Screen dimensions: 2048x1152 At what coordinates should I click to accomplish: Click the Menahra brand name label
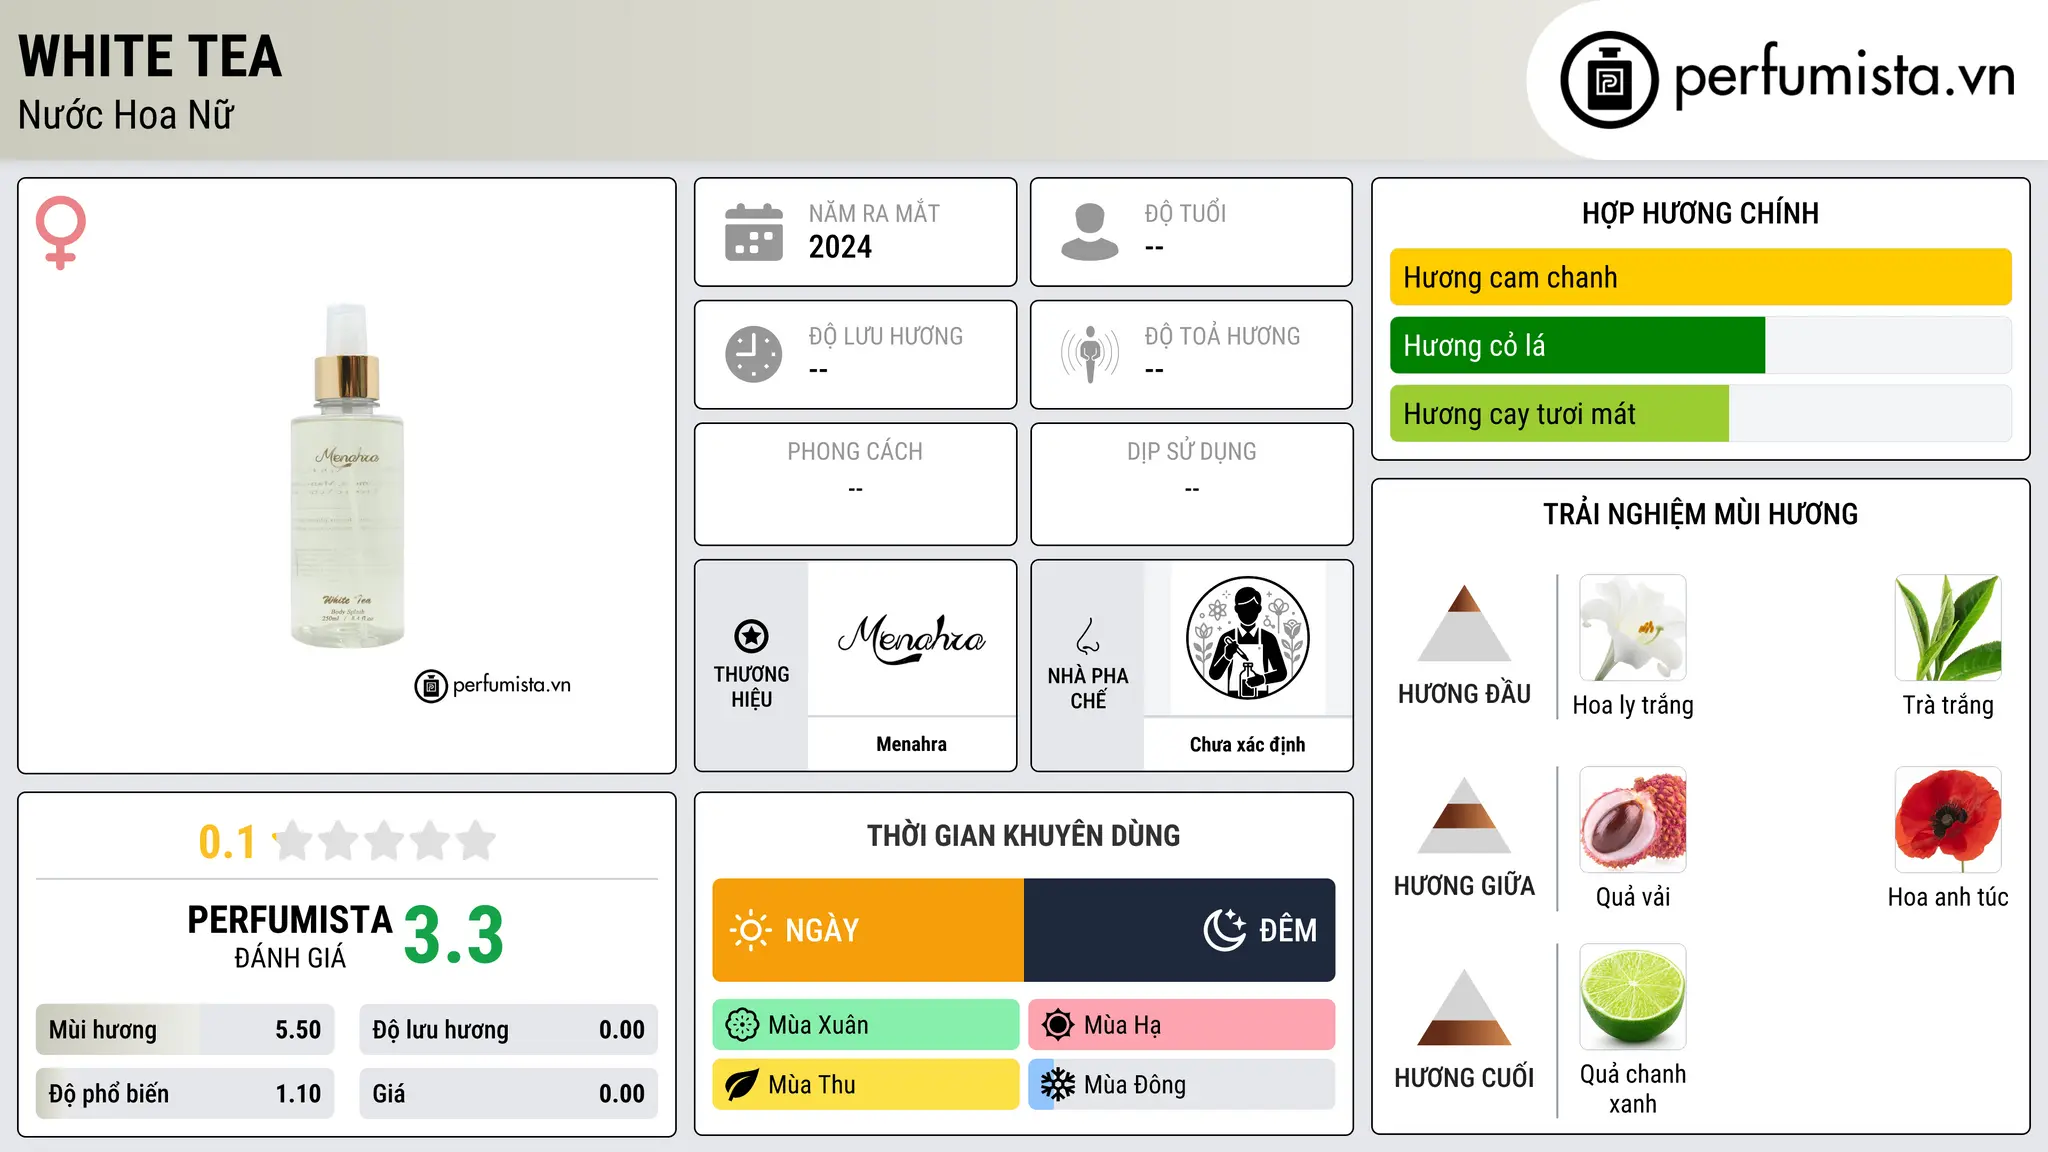tap(911, 744)
